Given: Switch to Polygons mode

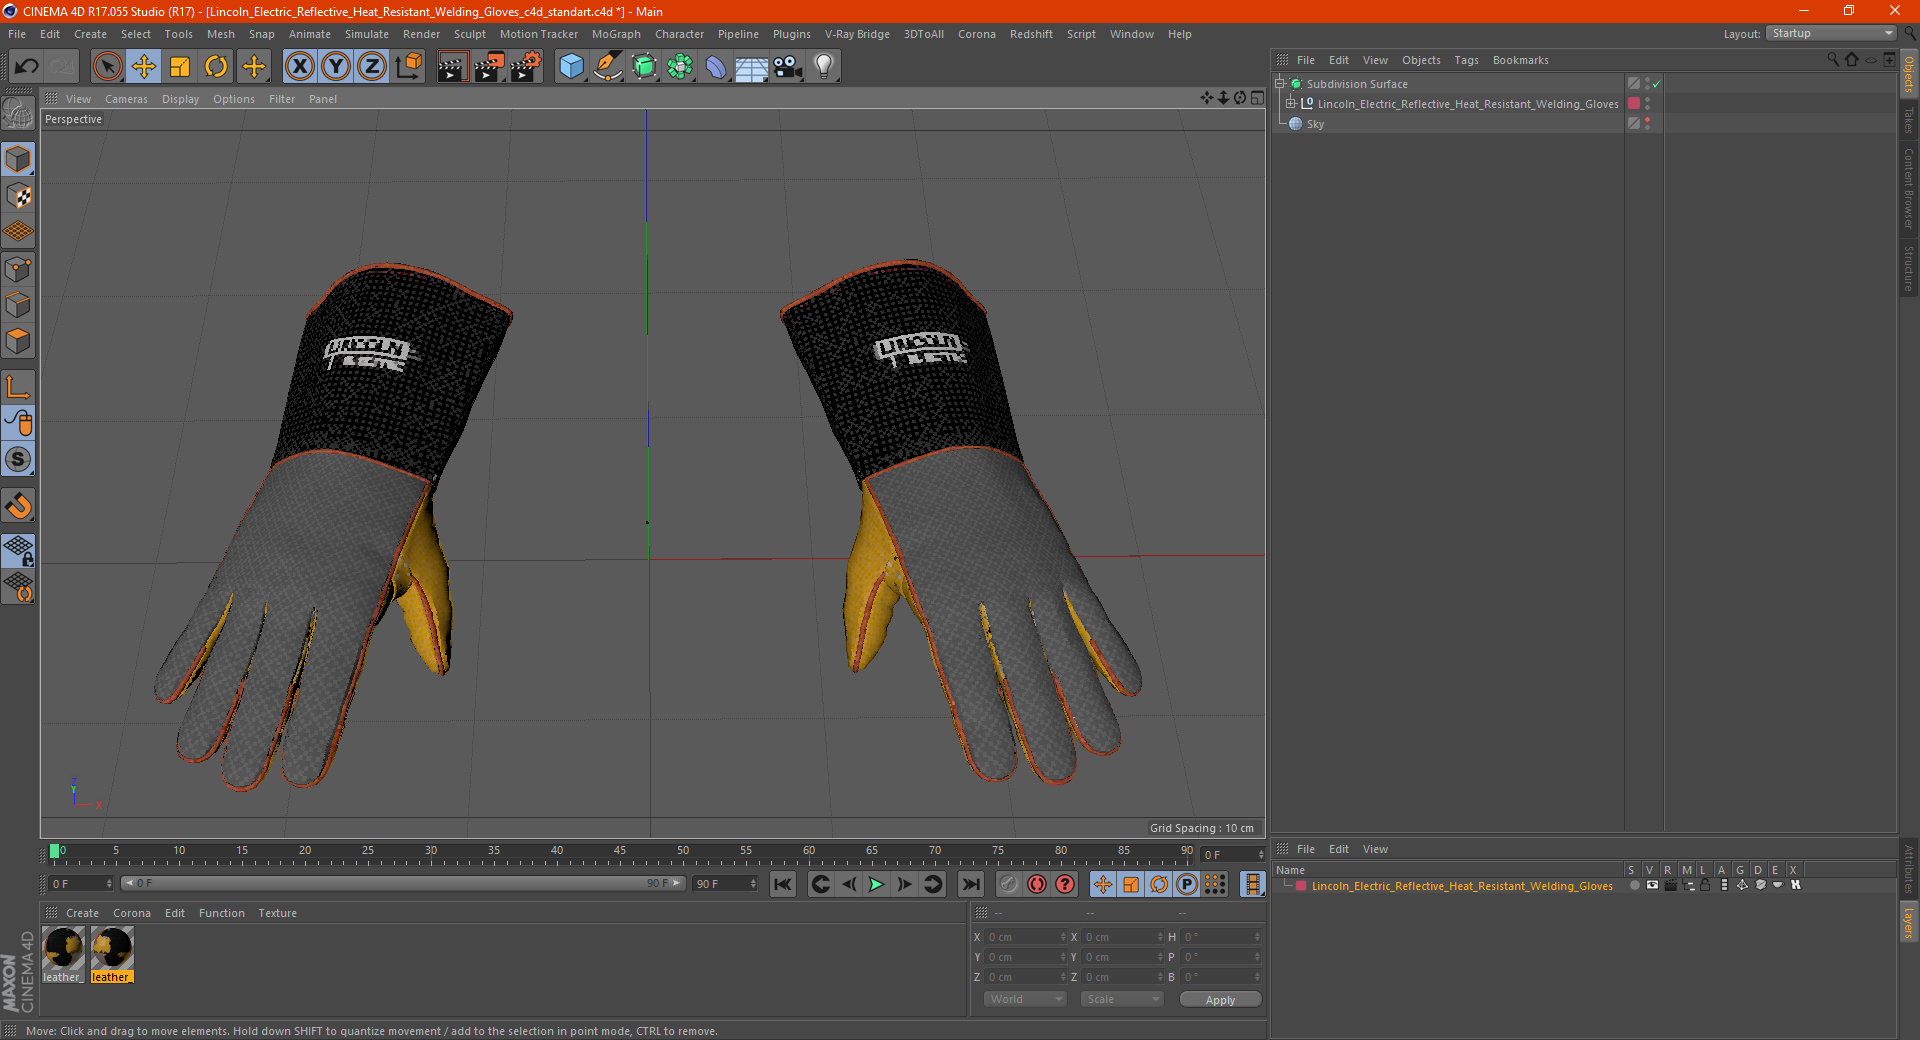Looking at the screenshot, I should tap(18, 341).
